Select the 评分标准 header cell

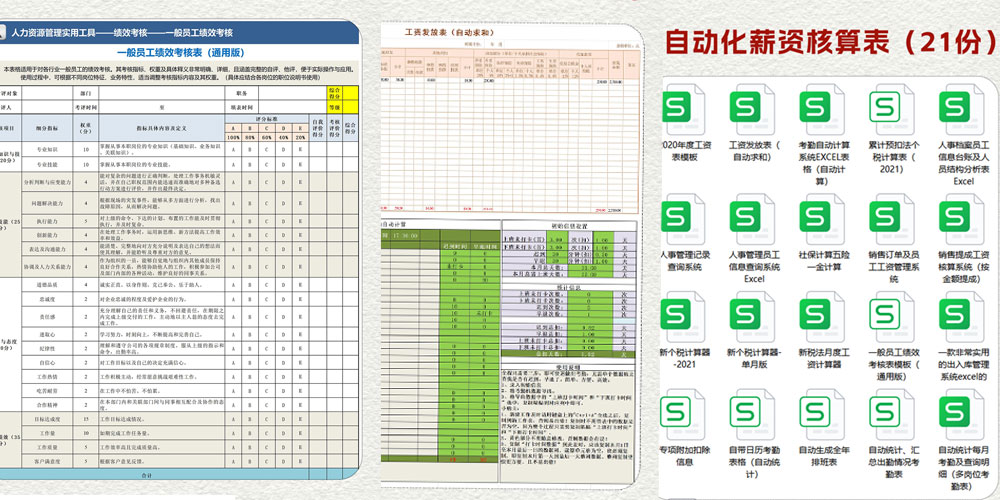[x=267, y=119]
